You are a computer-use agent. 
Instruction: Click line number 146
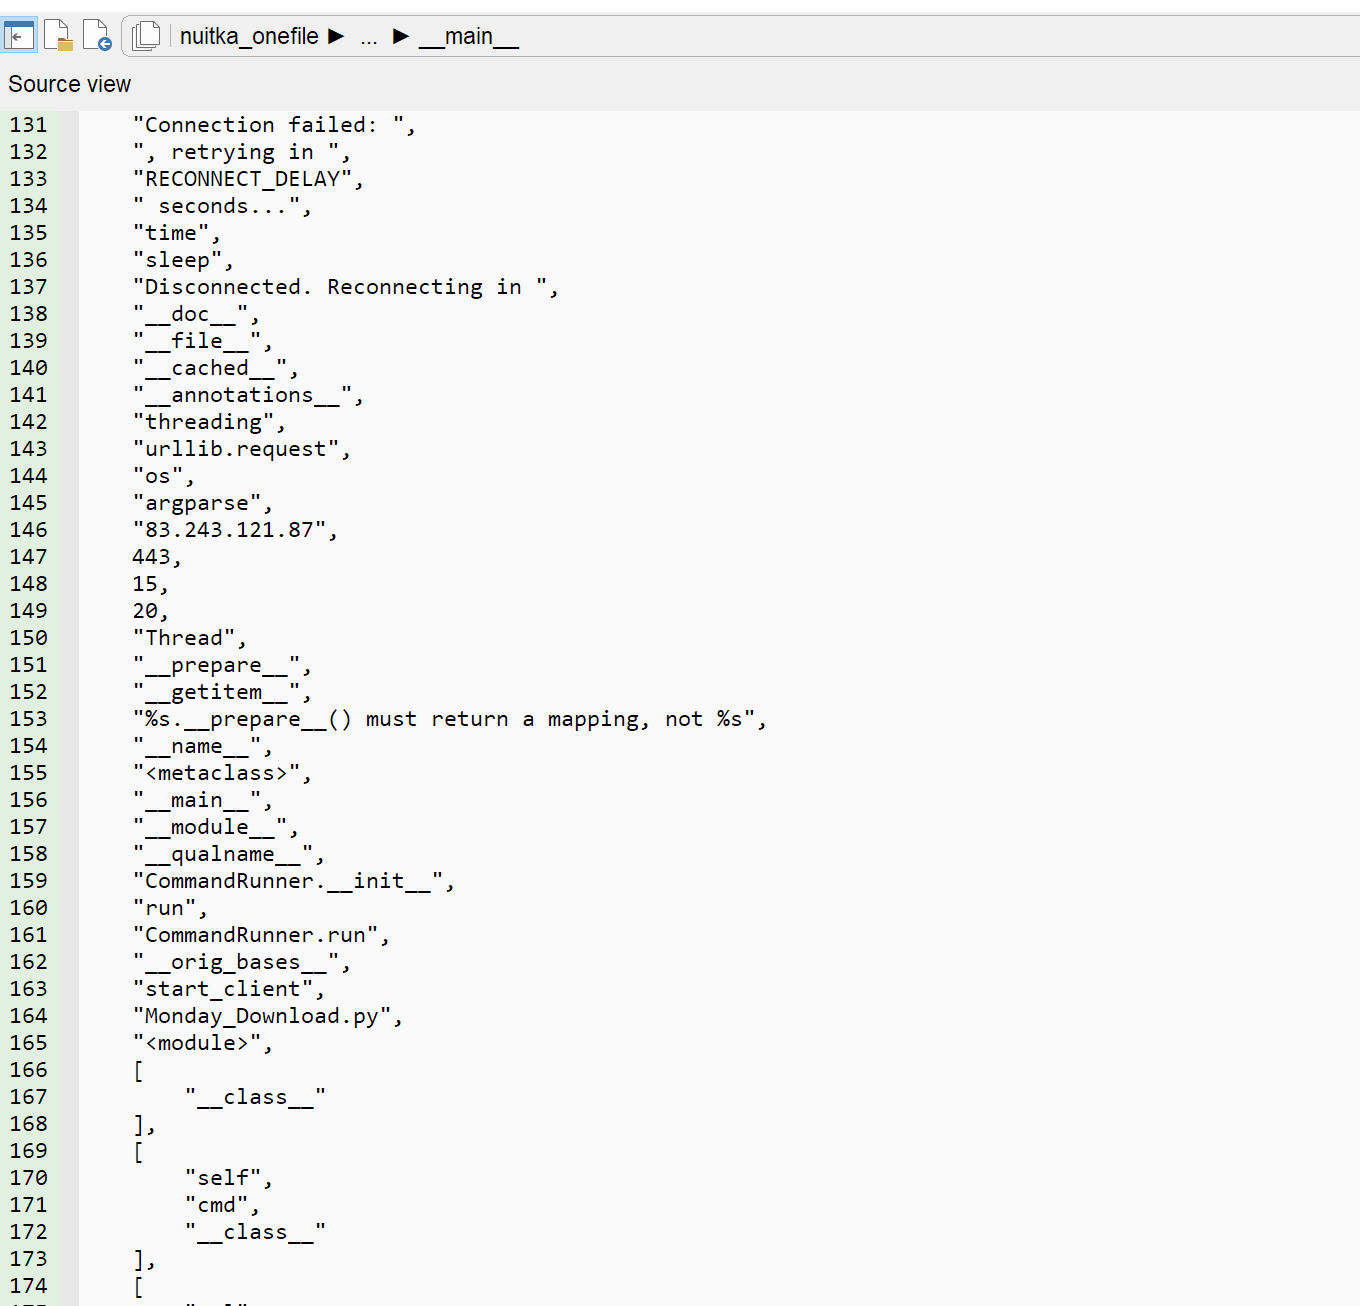tap(28, 529)
